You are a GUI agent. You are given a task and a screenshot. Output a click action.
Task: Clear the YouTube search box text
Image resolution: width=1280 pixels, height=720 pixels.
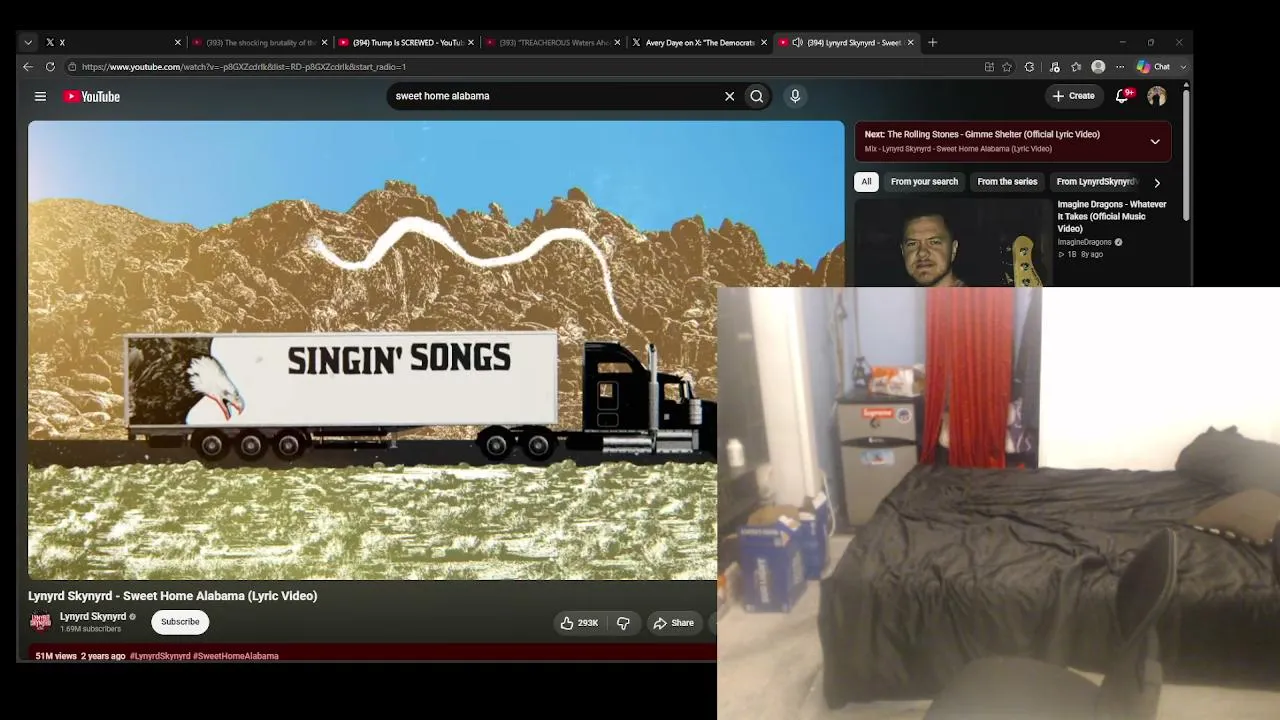(729, 96)
